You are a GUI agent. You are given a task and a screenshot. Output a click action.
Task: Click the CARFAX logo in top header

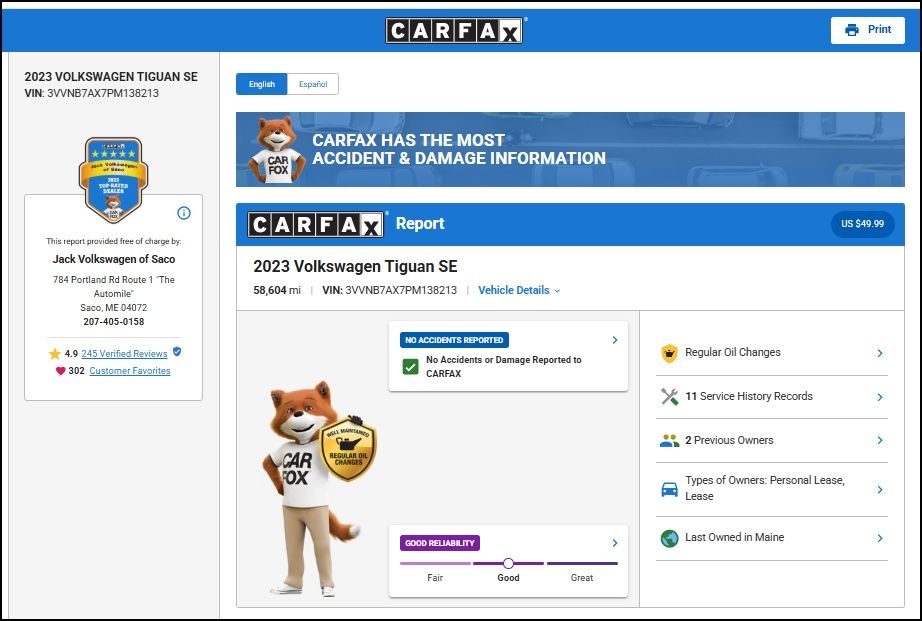[x=454, y=30]
